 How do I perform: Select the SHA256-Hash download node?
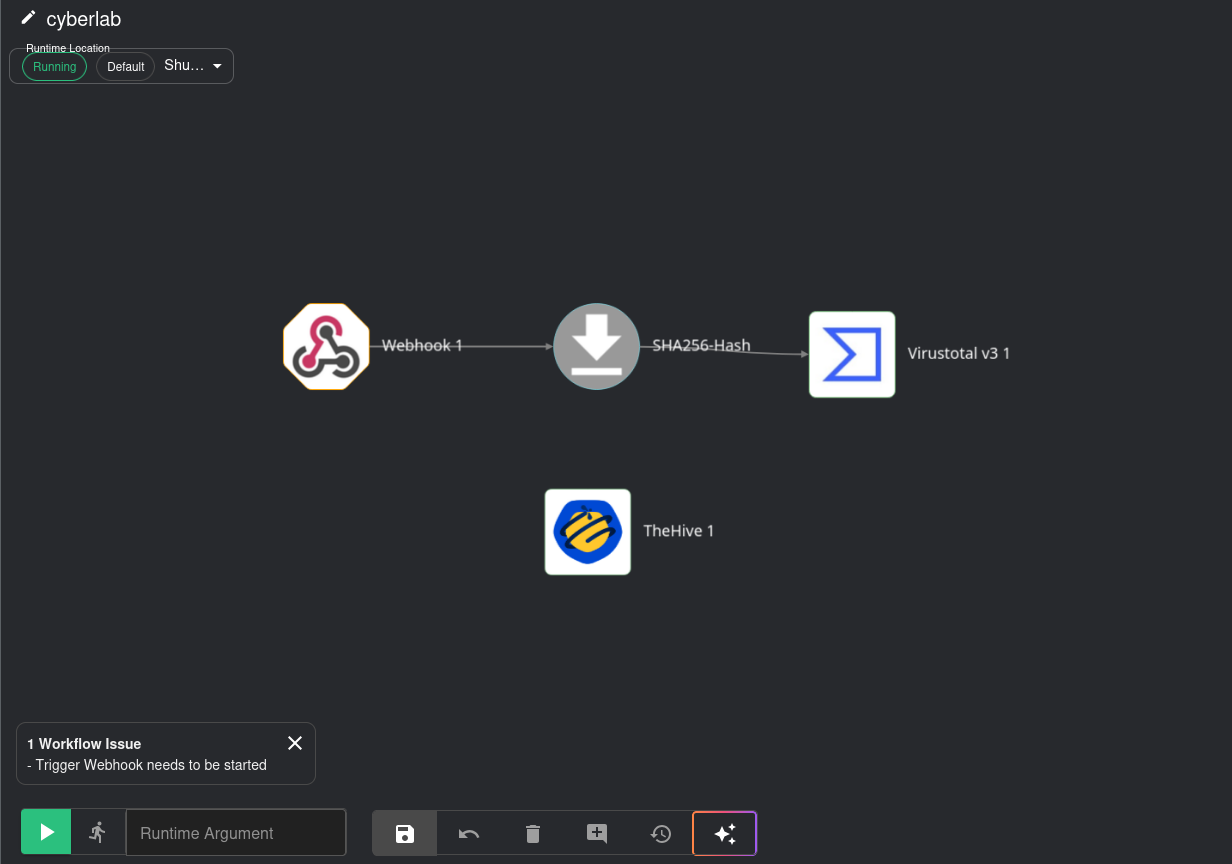(x=596, y=346)
